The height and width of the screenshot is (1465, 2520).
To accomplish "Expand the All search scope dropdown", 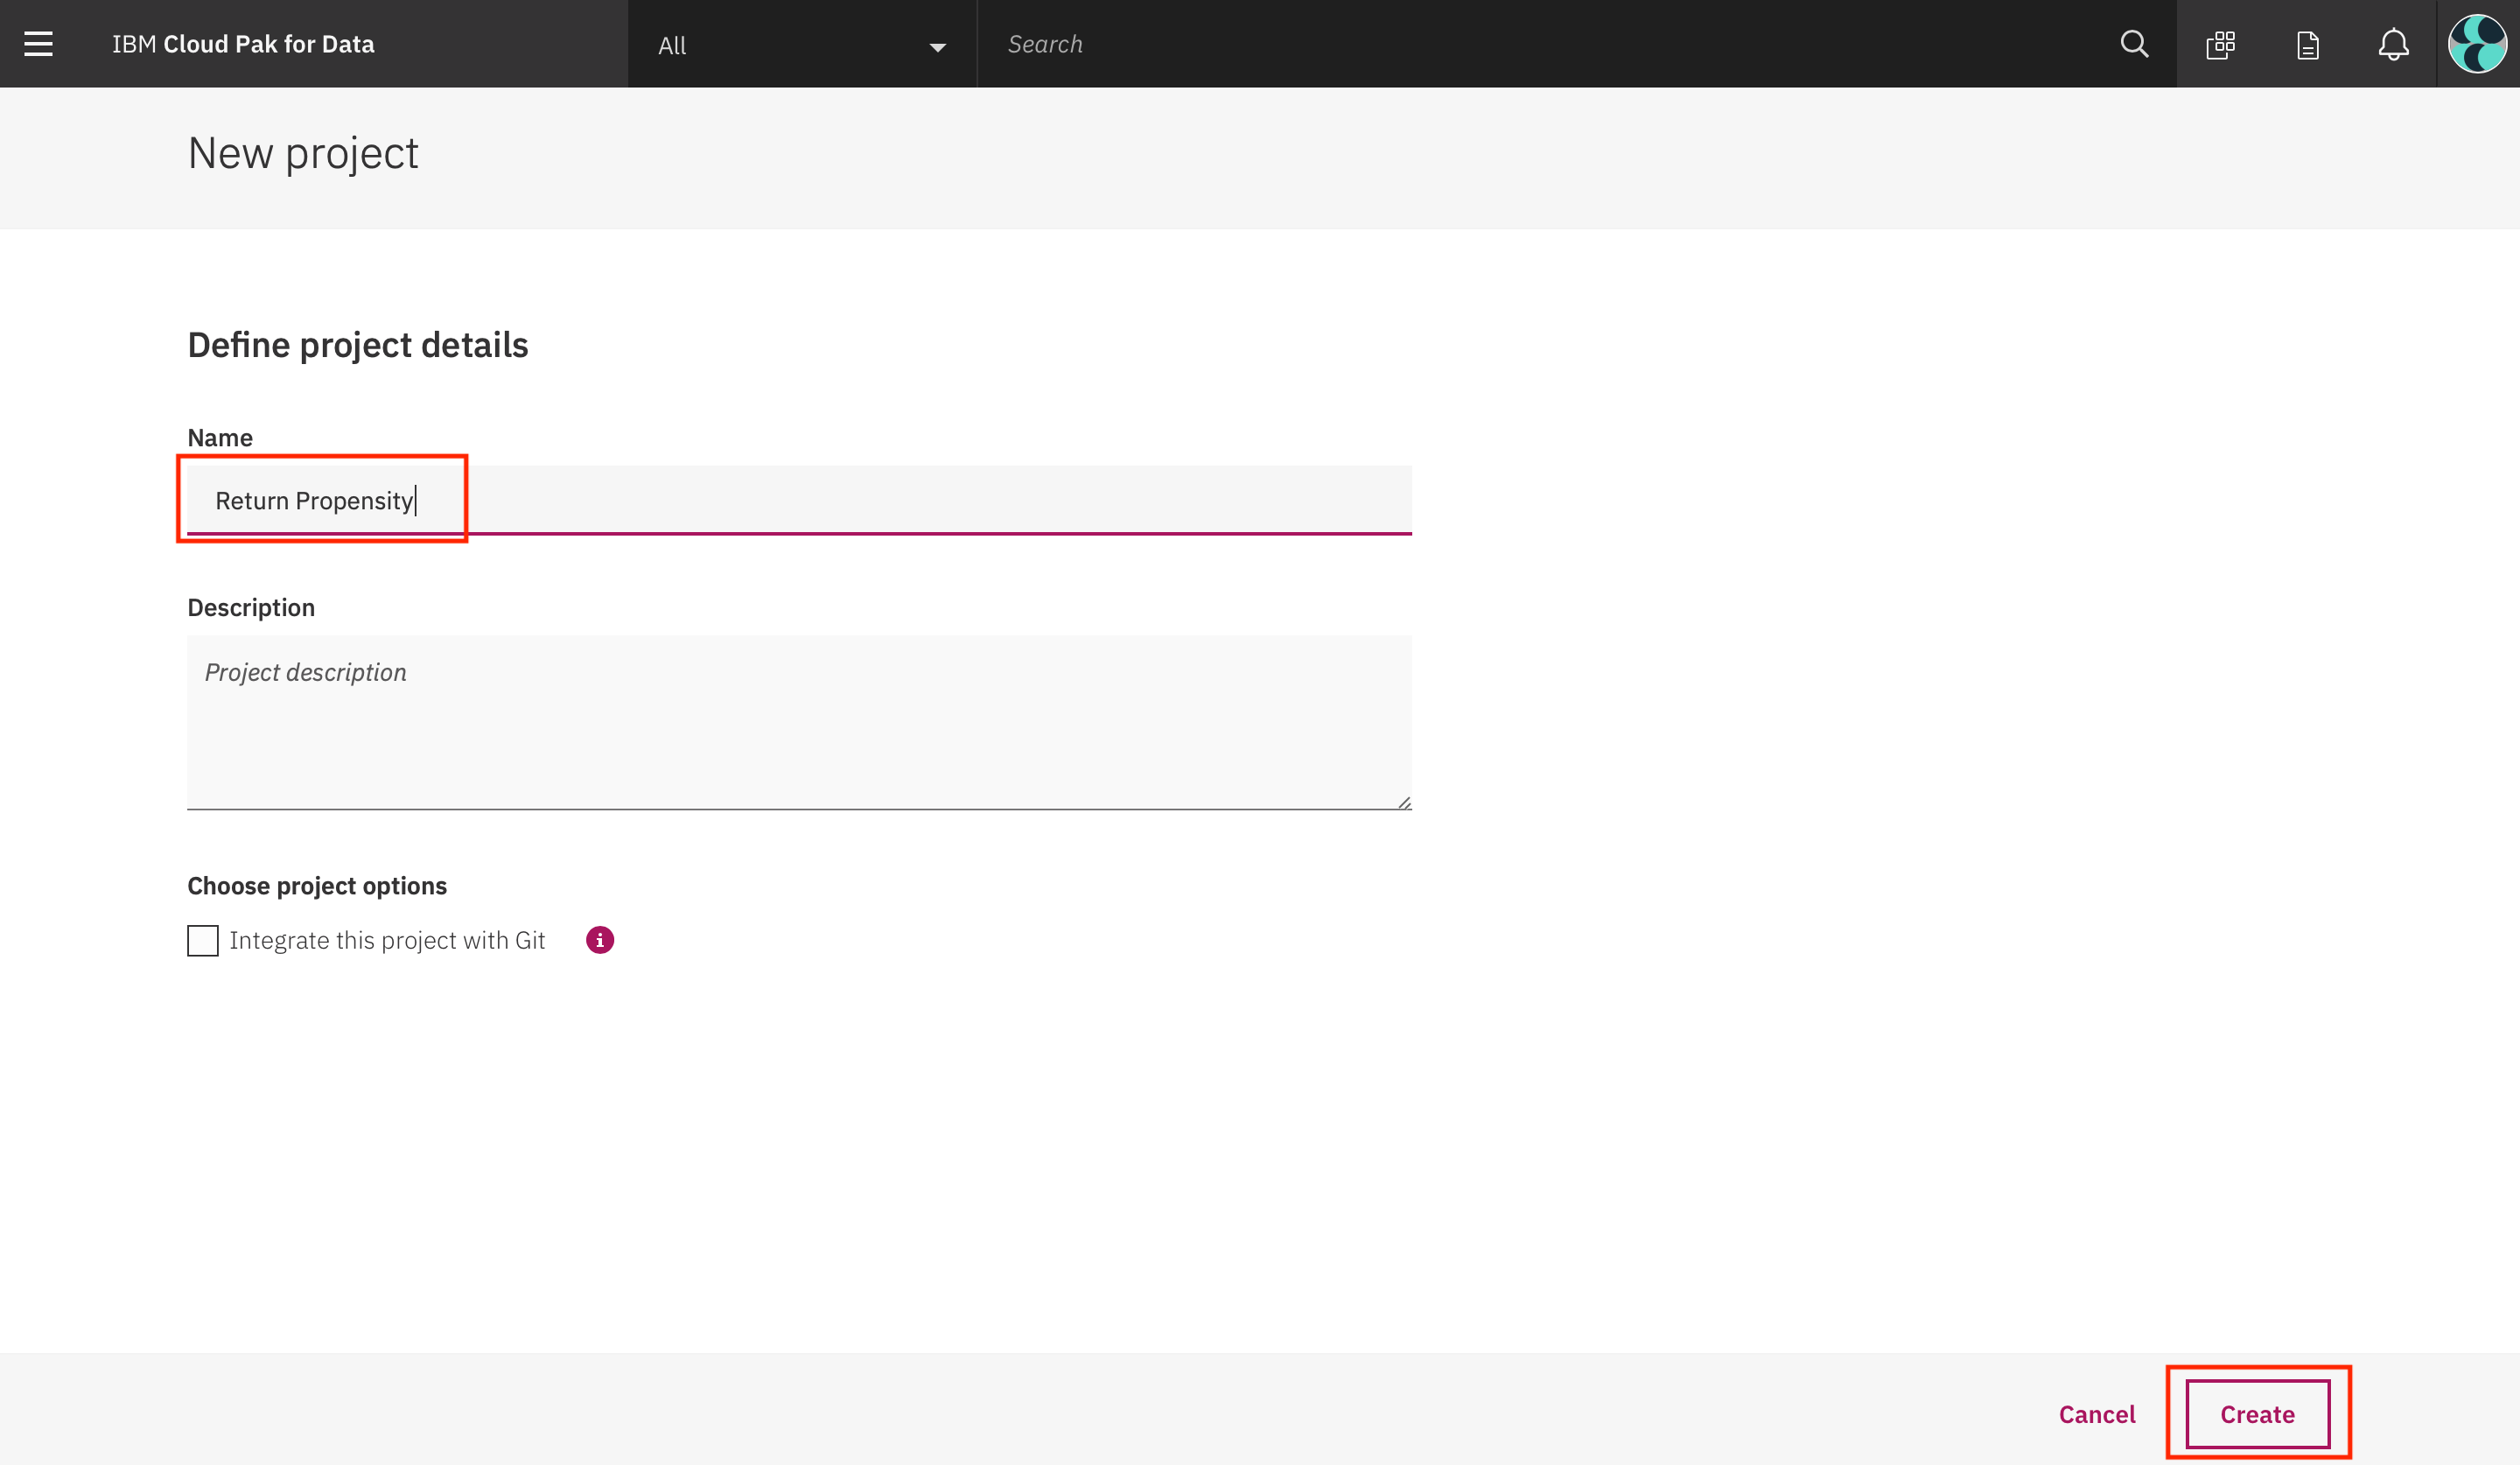I will (x=800, y=45).
